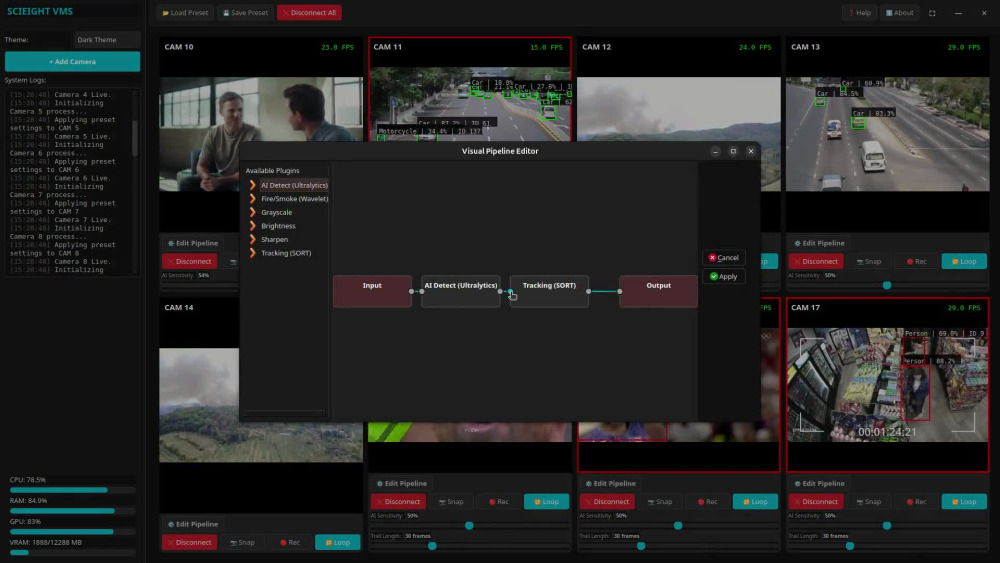
Task: Open Edit Pipeline for CAM 10
Action: (193, 243)
